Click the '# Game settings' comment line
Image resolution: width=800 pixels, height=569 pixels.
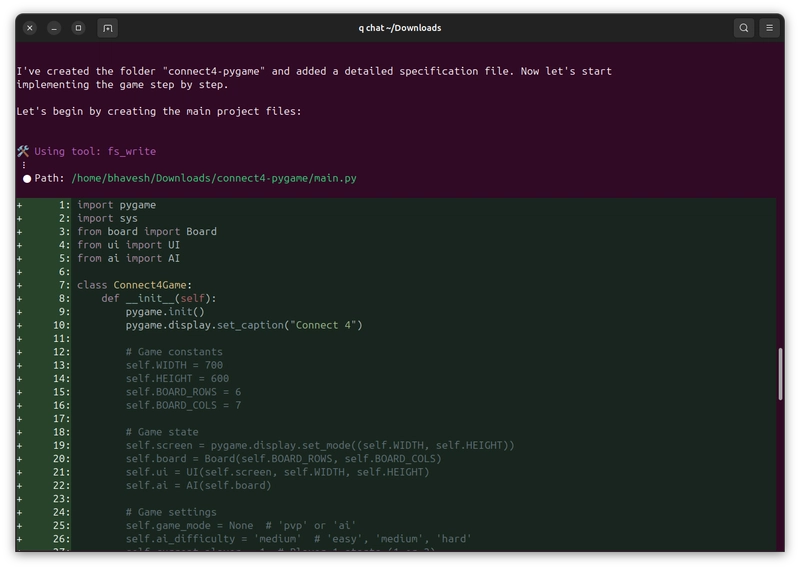tap(171, 512)
